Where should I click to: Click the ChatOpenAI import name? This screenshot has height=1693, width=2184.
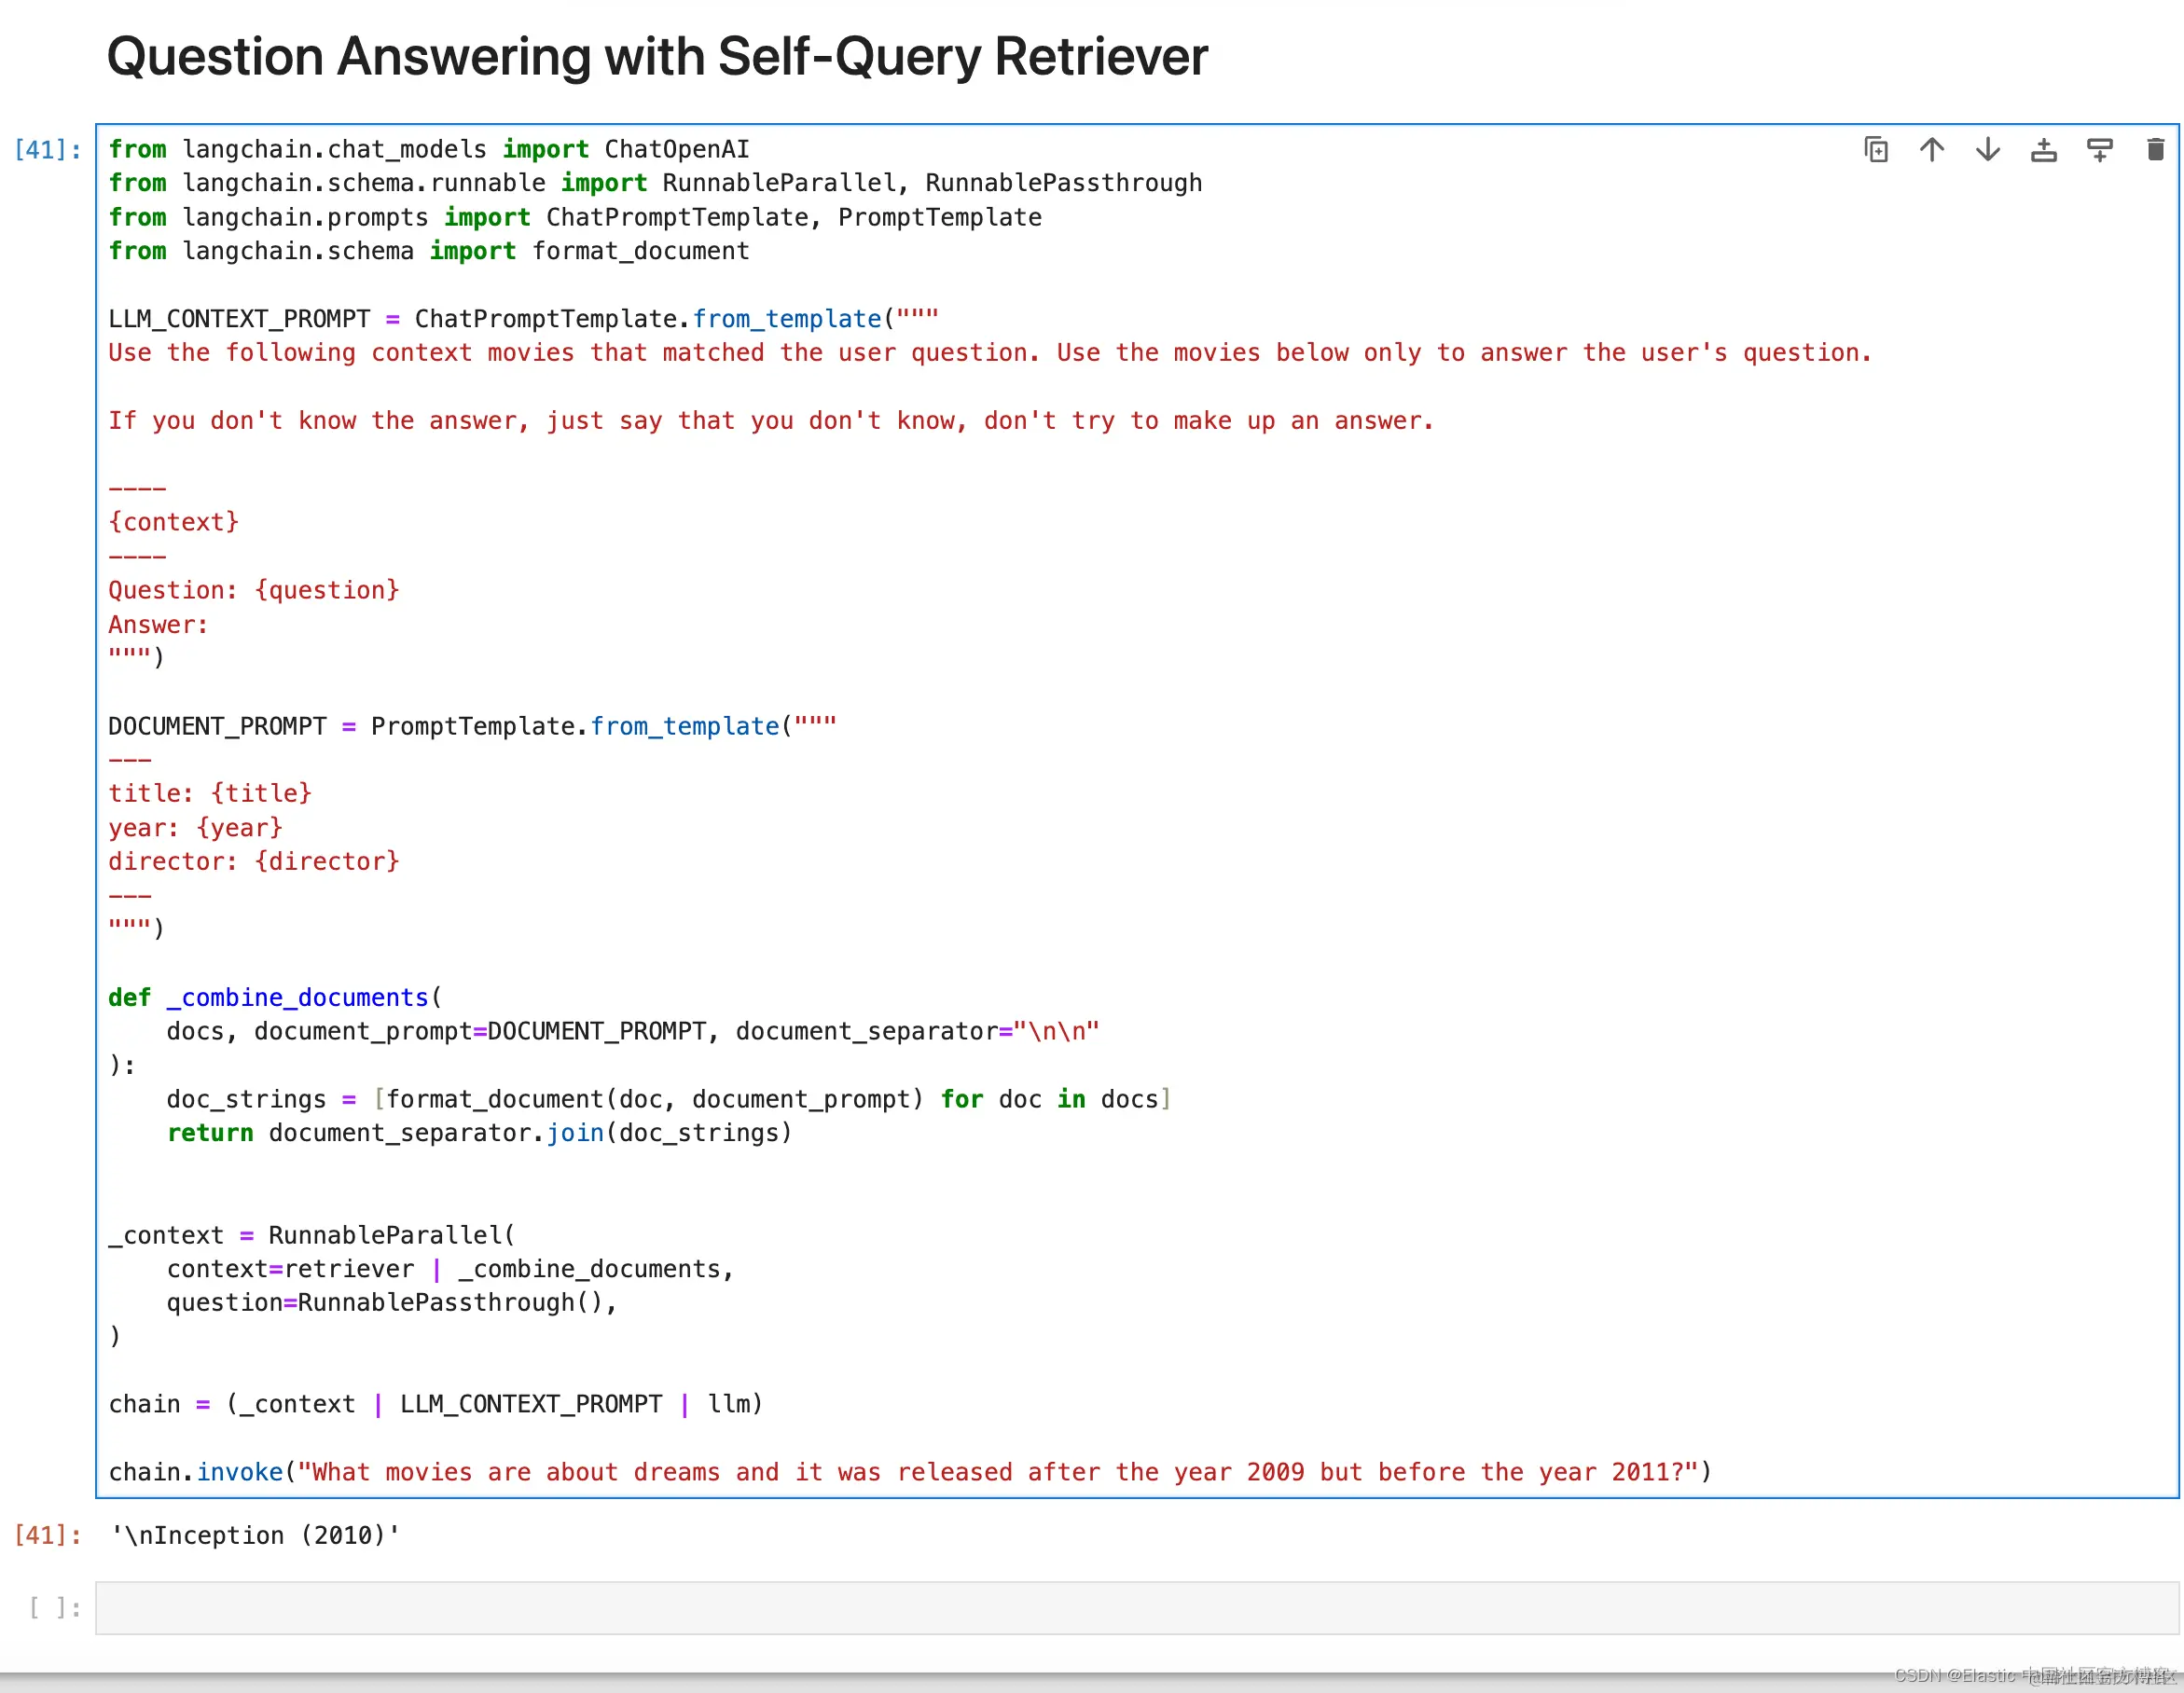(677, 150)
